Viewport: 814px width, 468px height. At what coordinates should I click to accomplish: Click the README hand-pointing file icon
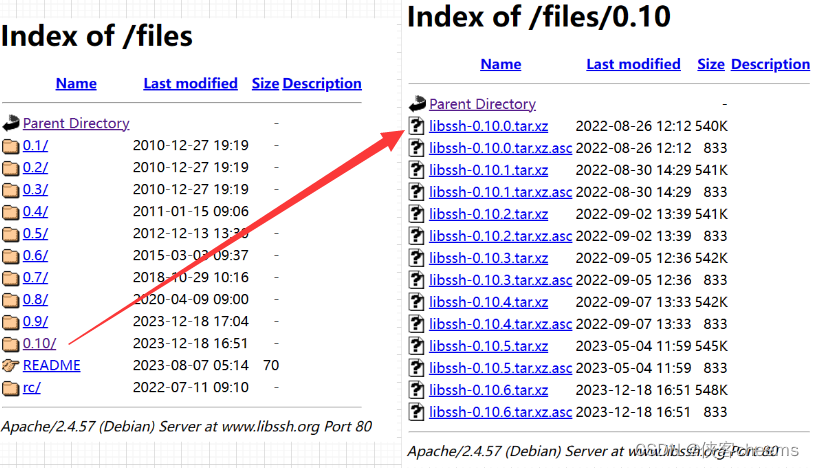coord(10,366)
